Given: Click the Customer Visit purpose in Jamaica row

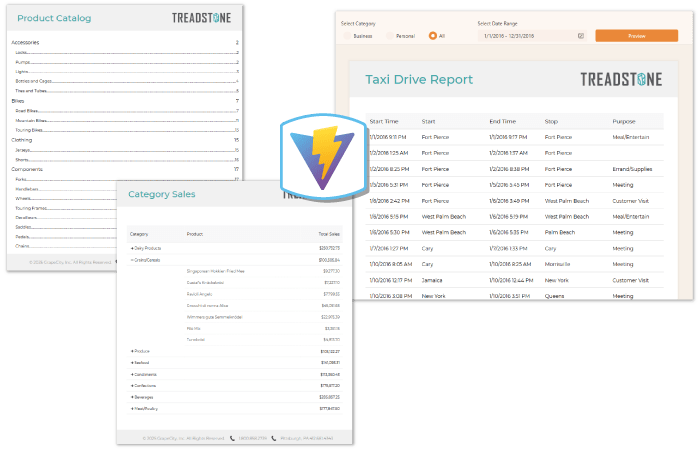Looking at the screenshot, I should coord(630,280).
